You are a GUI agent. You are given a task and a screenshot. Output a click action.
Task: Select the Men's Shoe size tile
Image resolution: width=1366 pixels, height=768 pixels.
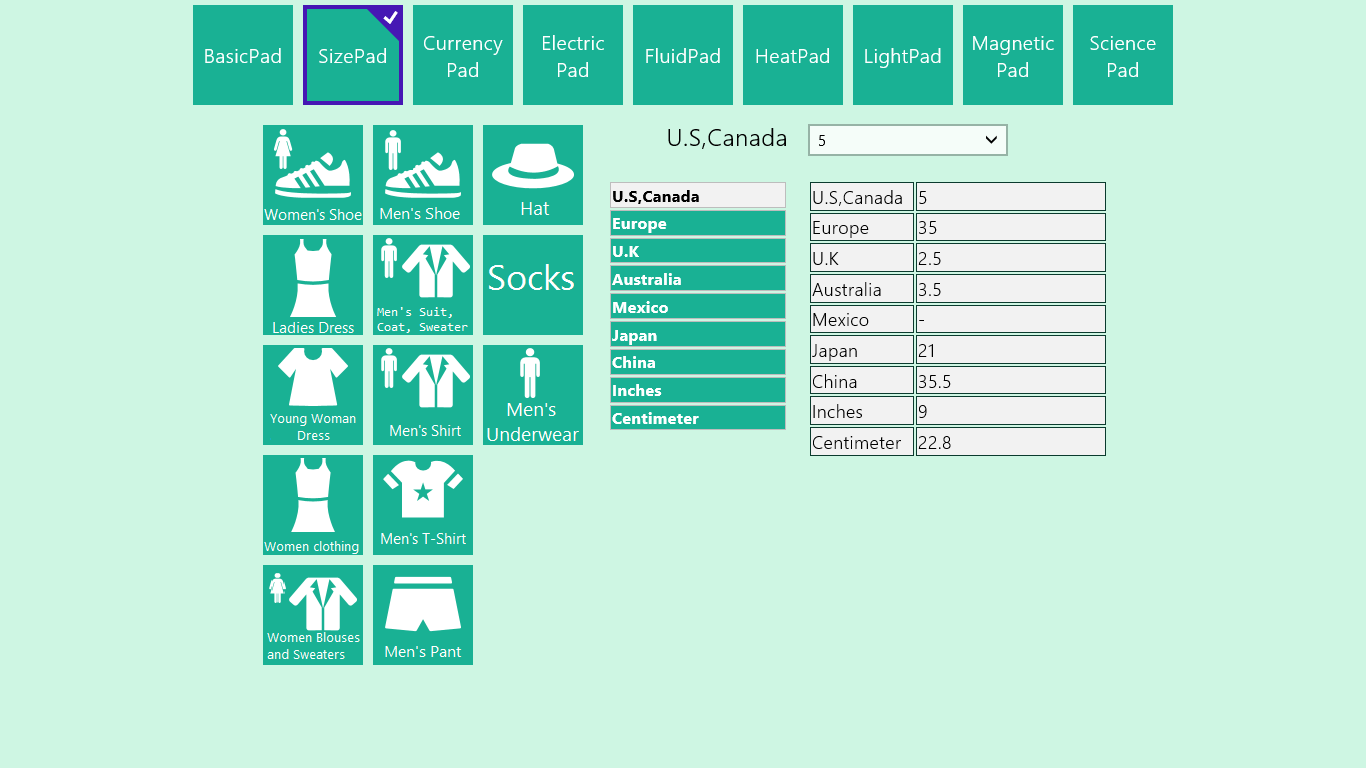pos(423,175)
